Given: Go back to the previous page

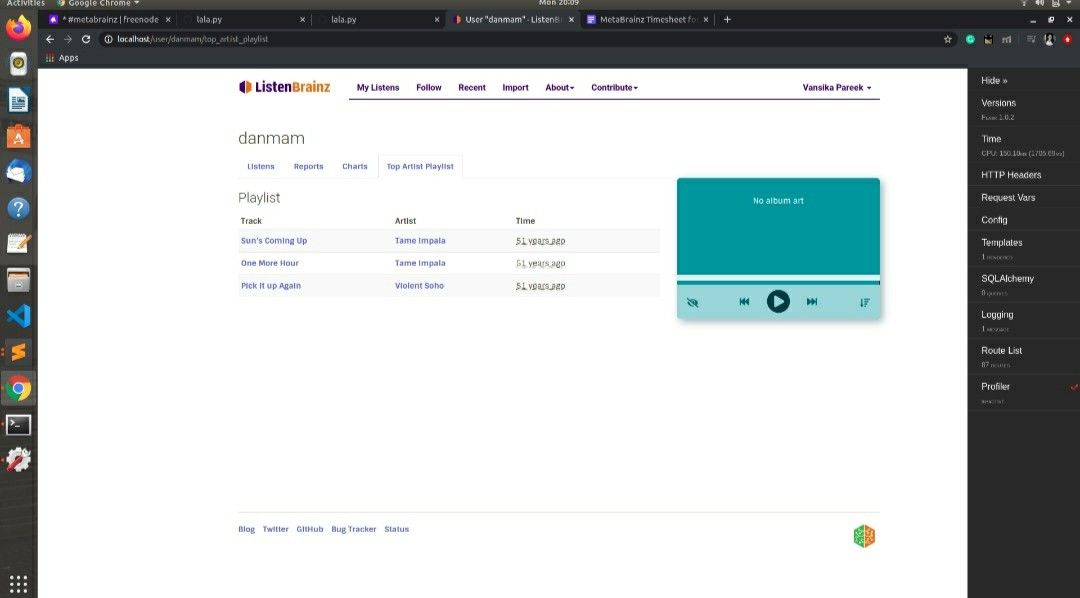Looking at the screenshot, I should (50, 39).
